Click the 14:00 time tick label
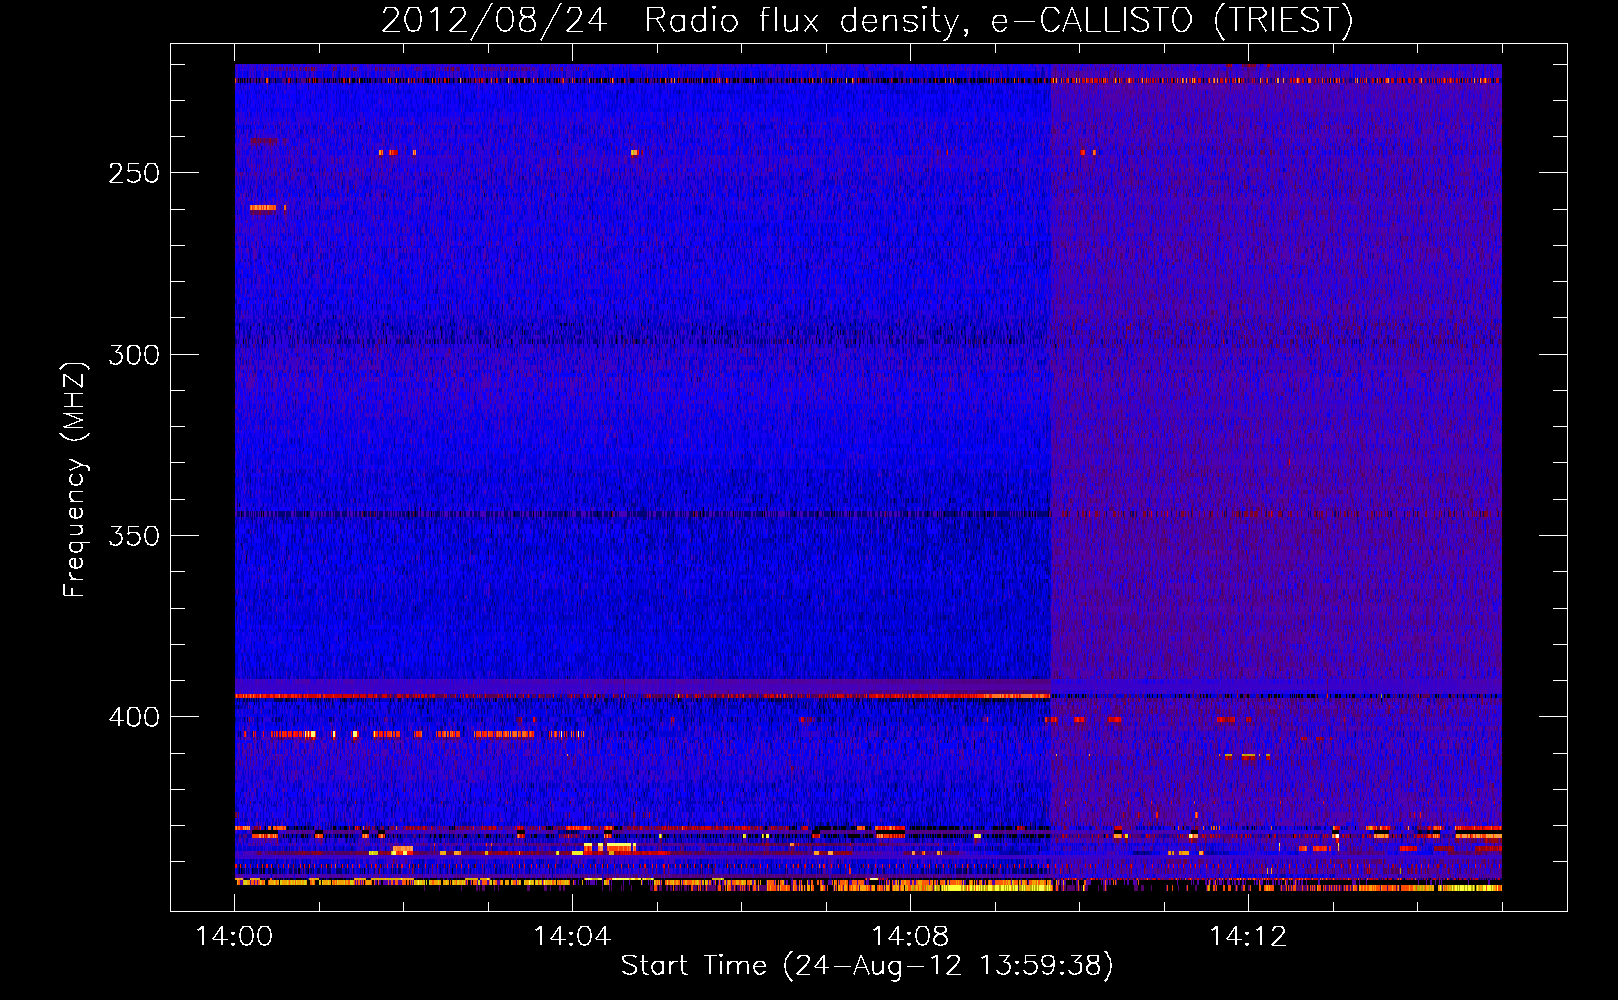Viewport: 1618px width, 1000px height. 234,937
